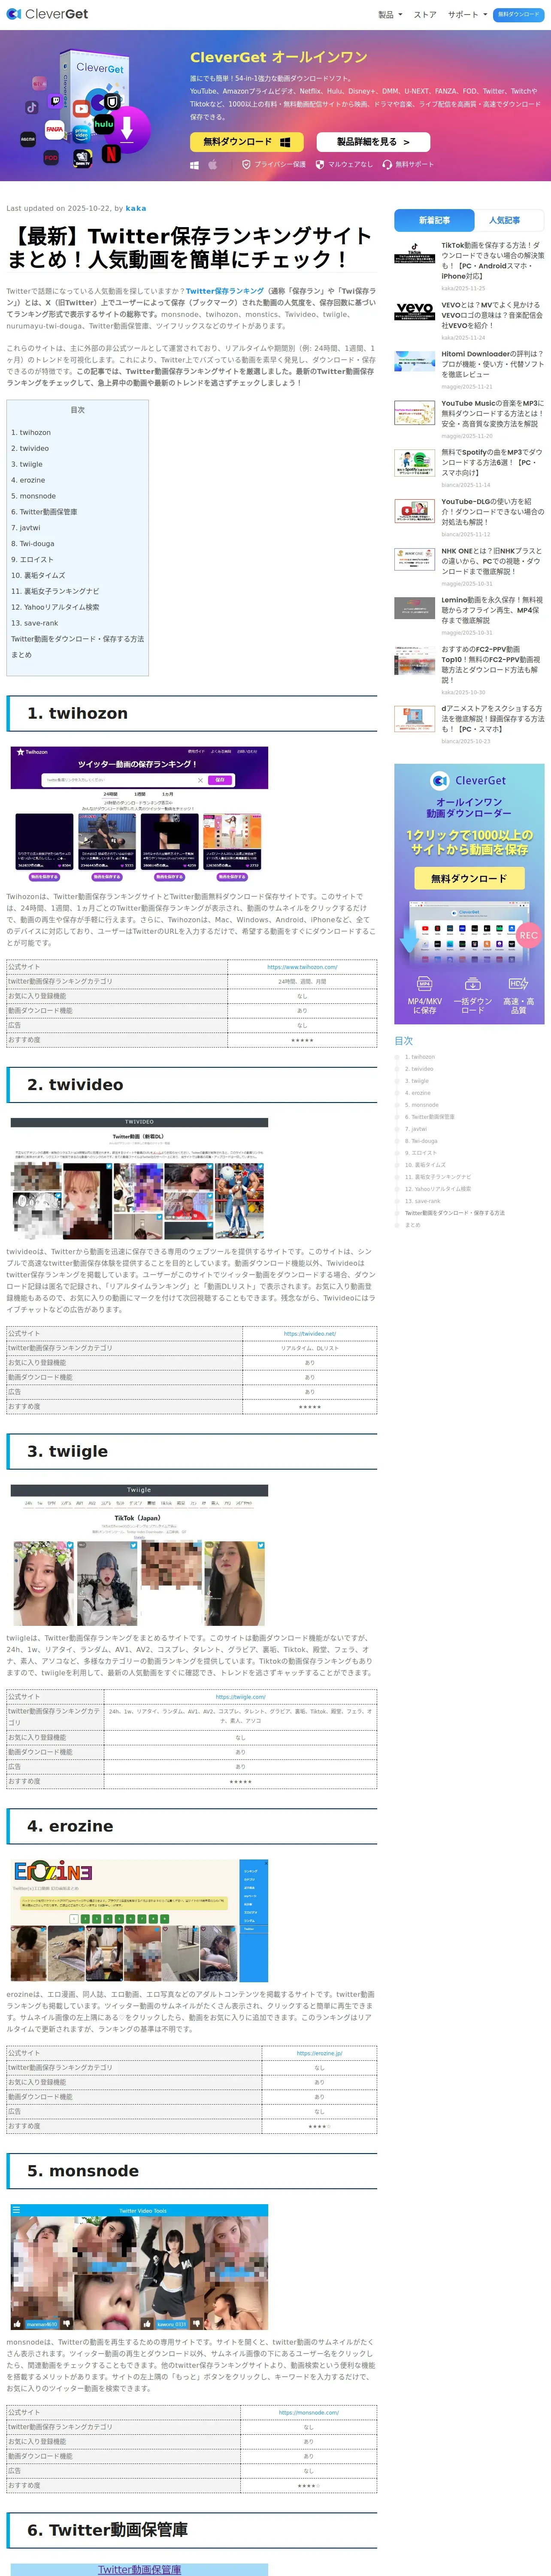551x2576 pixels.
Task: Jump to 5. monsnode in 目次 box
Action: (x=33, y=496)
